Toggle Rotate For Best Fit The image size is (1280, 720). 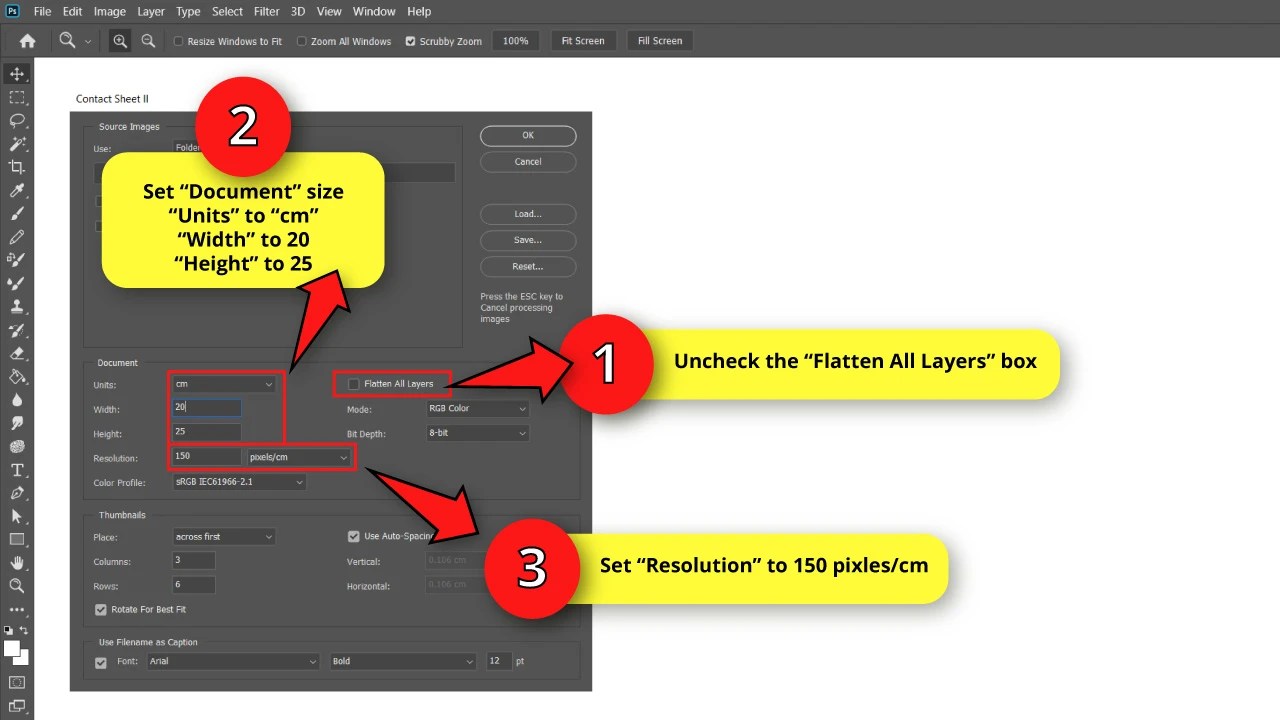pos(101,609)
